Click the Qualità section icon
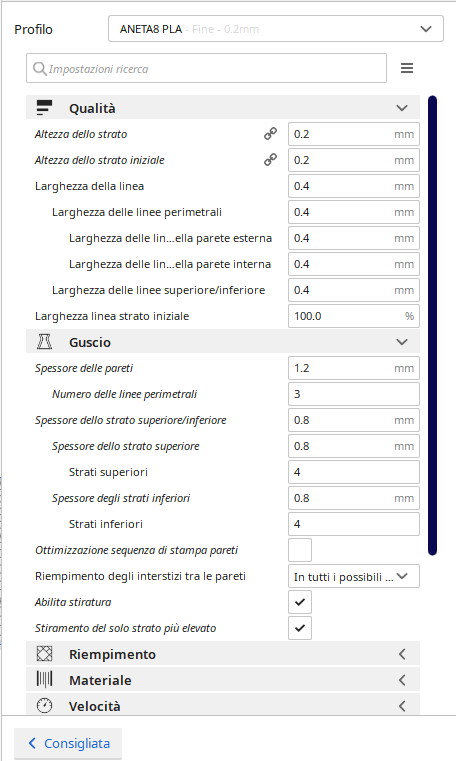Screen dimensions: 458x761 [x=45, y=108]
